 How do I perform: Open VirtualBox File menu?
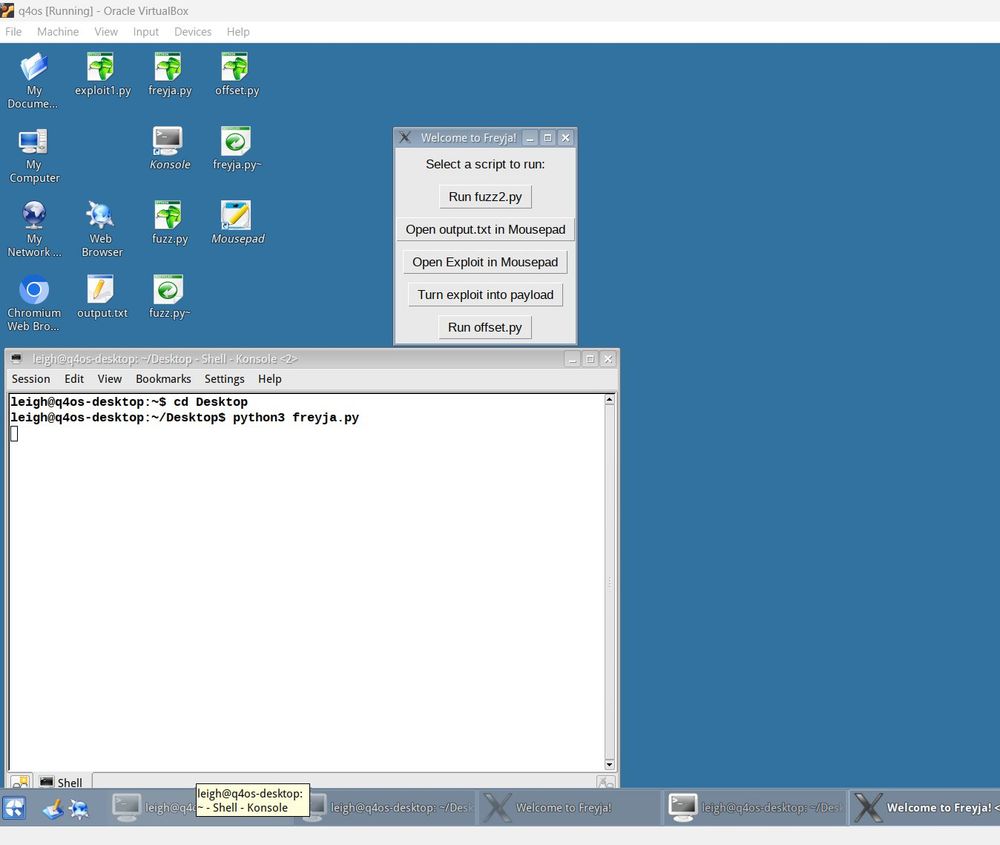(13, 32)
